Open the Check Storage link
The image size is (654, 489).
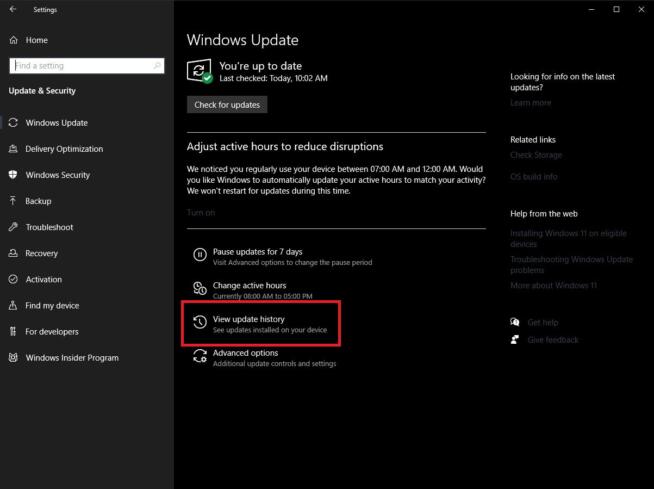pyautogui.click(x=536, y=155)
